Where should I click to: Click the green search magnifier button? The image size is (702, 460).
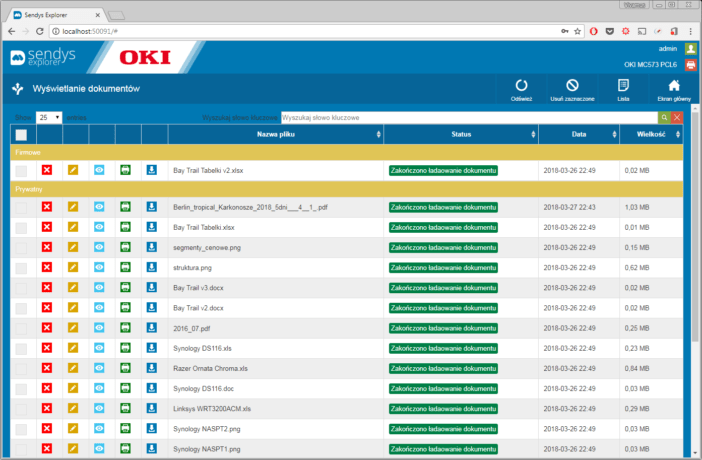point(664,117)
